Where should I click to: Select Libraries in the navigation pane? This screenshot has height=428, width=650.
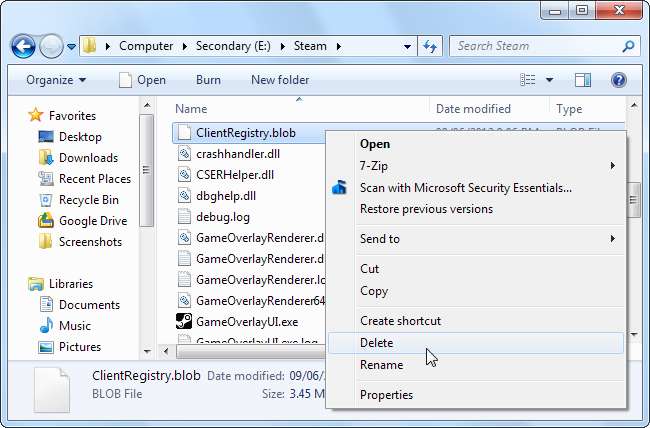click(x=71, y=284)
